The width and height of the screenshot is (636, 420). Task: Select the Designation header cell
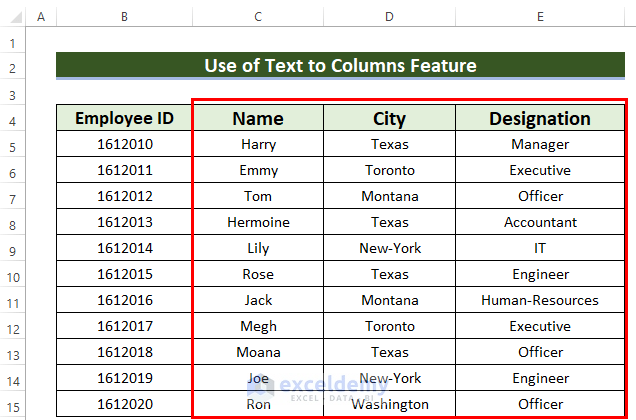(x=540, y=118)
